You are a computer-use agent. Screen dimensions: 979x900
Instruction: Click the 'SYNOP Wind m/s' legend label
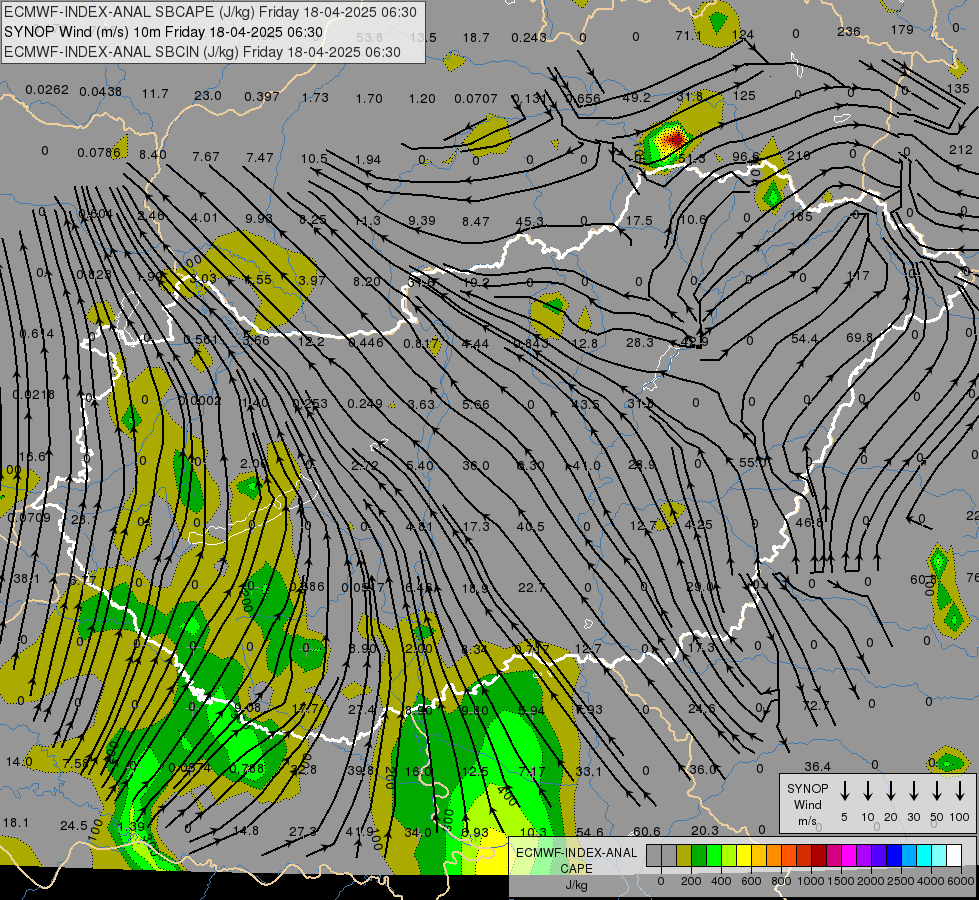(x=807, y=804)
